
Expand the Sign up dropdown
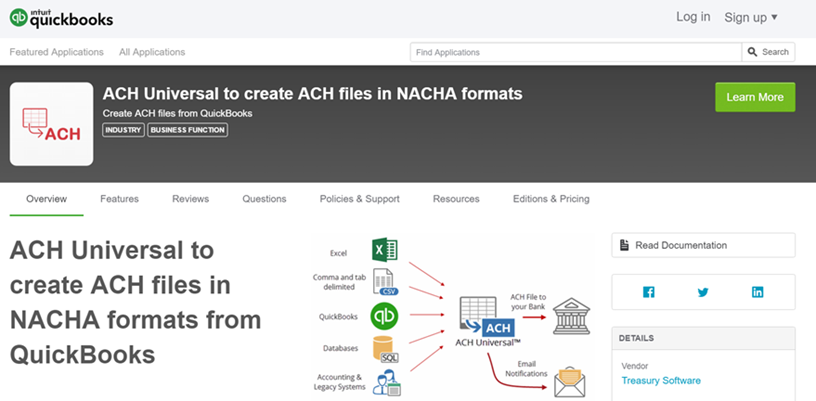point(751,17)
